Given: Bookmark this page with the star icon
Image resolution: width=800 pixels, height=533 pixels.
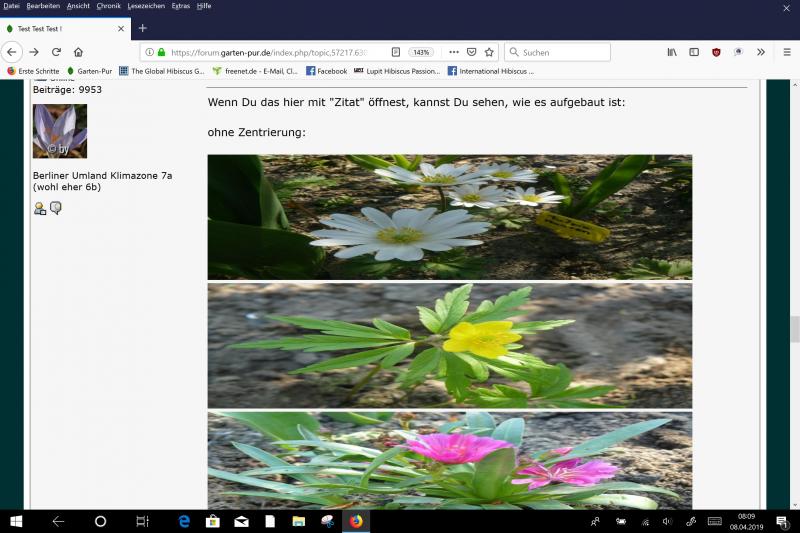Looking at the screenshot, I should pyautogui.click(x=489, y=52).
